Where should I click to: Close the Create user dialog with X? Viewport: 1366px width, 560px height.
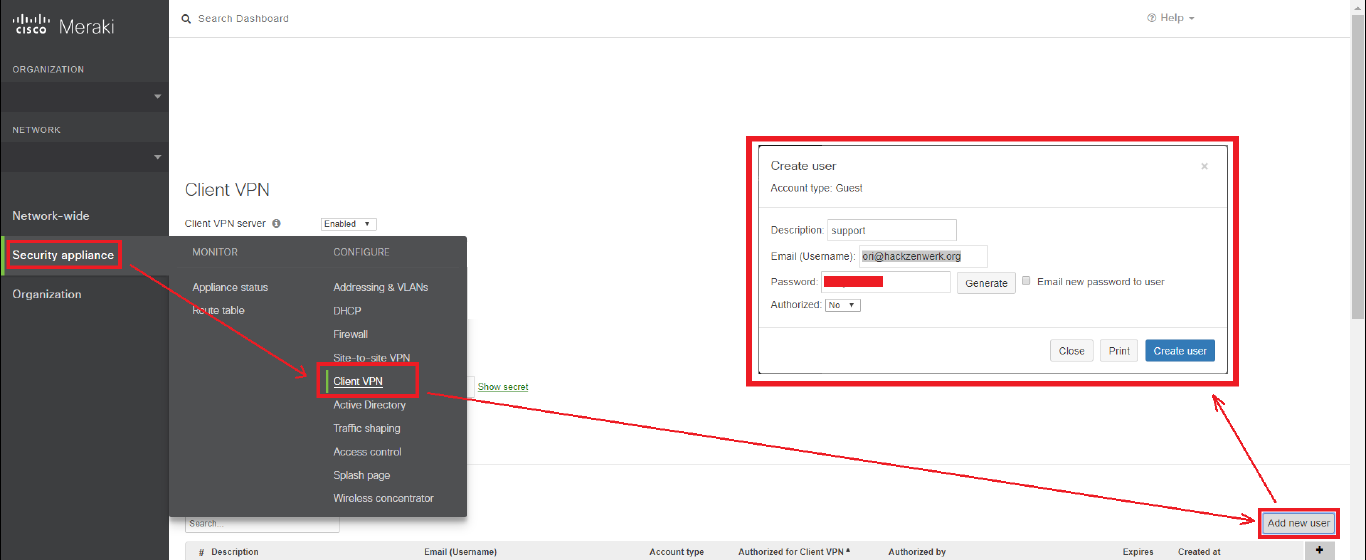point(1204,166)
